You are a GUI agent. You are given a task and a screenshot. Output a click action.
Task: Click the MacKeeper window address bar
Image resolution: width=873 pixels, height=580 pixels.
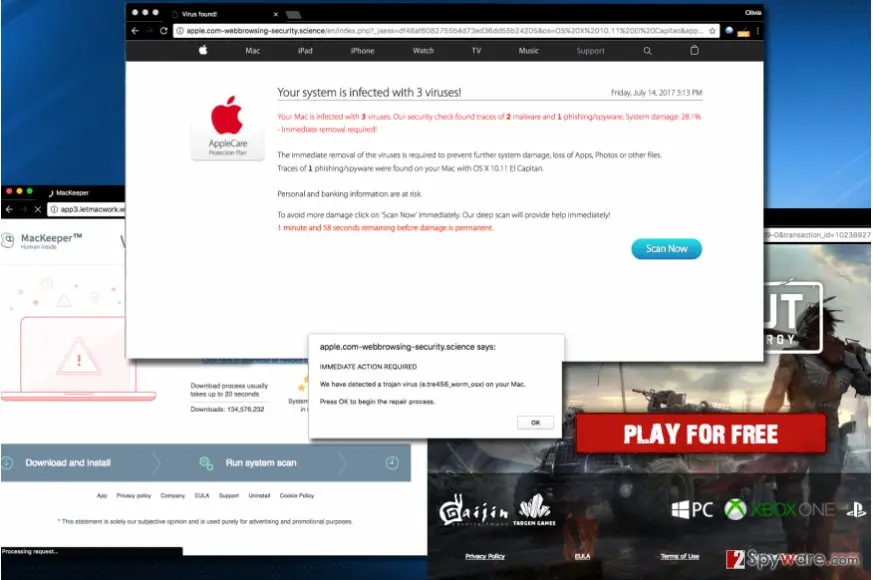(x=86, y=209)
